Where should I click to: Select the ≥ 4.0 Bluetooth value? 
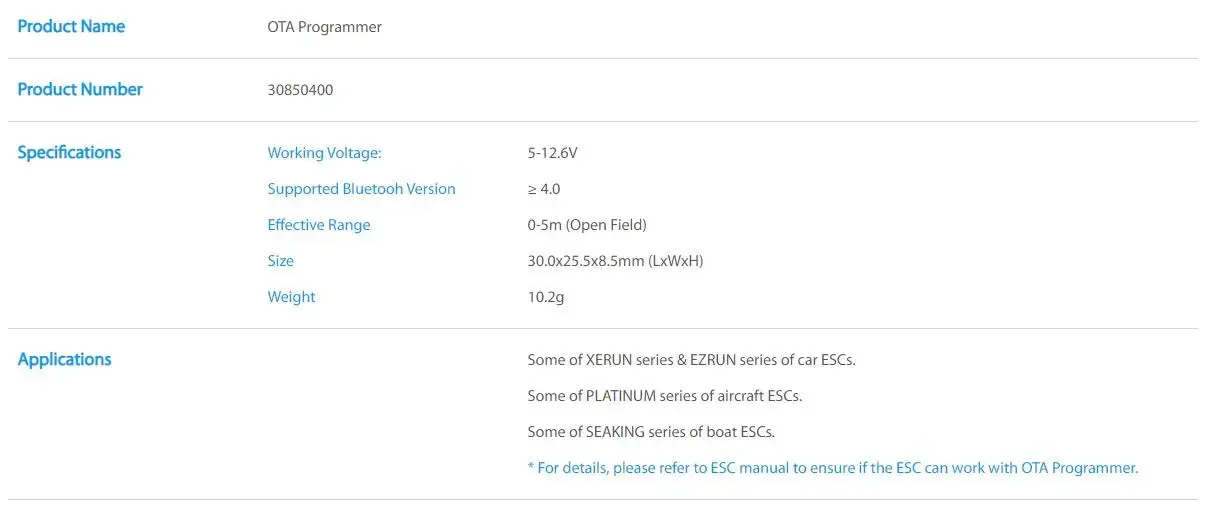tap(544, 189)
